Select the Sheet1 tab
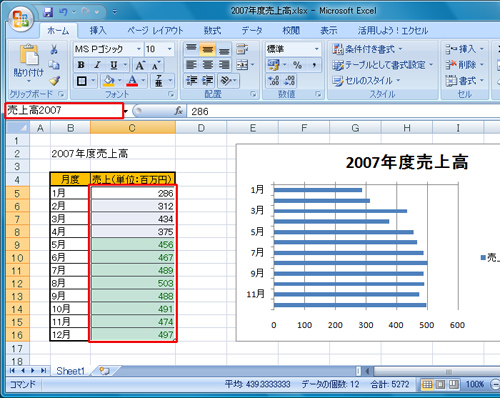Viewport: 500px width, 398px height. coord(71,371)
